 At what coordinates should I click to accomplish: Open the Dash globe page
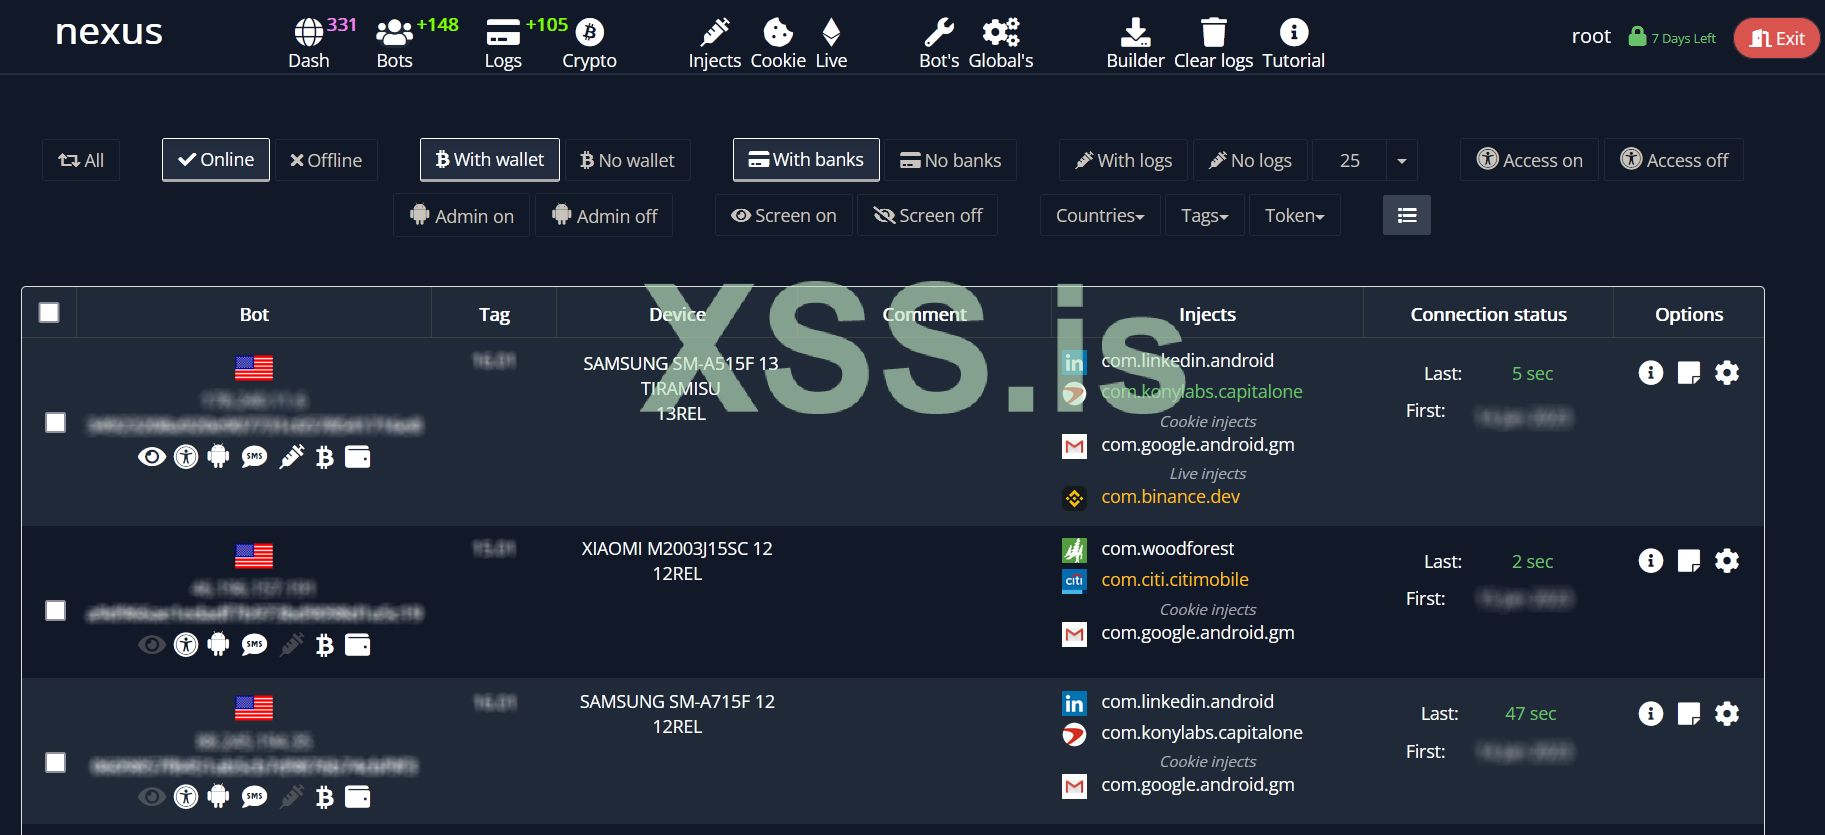click(309, 44)
